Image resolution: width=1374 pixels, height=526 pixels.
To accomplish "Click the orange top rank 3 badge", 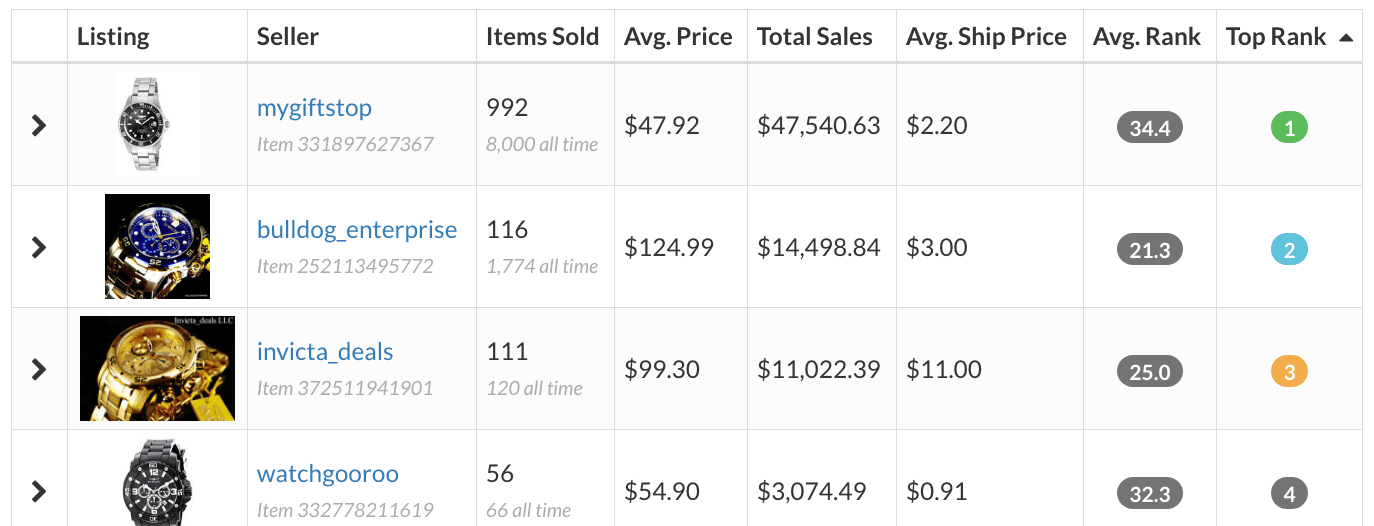I will [1289, 372].
